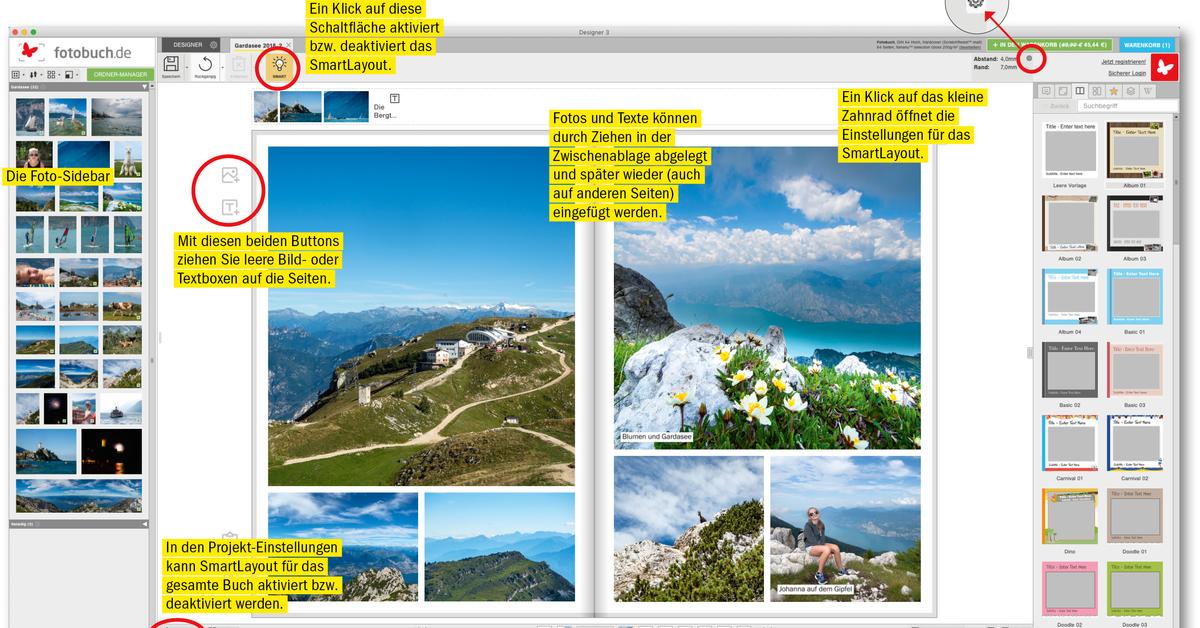Click the Speichern save icon
The width and height of the screenshot is (1200, 628).
(x=171, y=64)
